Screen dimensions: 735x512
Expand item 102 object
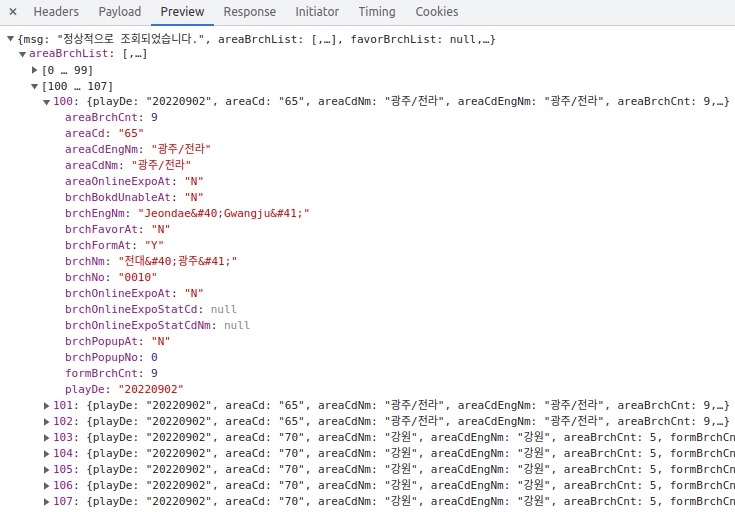click(46, 422)
